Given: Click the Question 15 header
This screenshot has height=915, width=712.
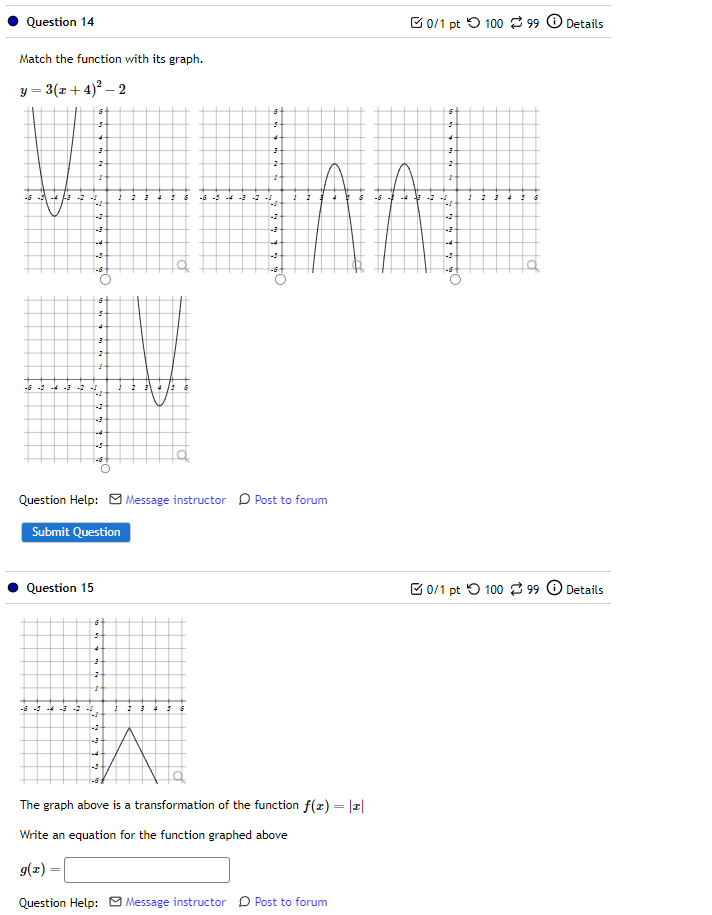Looking at the screenshot, I should (x=60, y=589).
